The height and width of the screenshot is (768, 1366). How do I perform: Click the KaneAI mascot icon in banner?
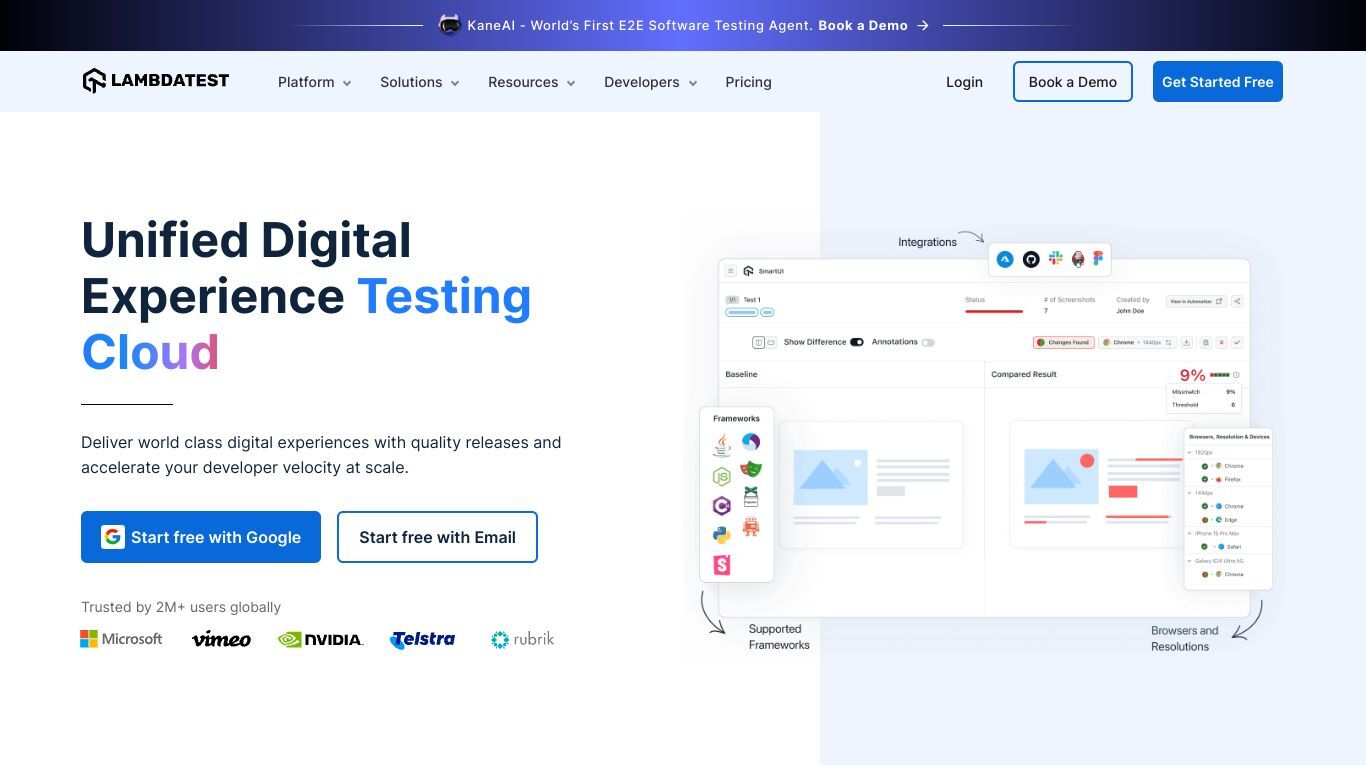point(449,25)
